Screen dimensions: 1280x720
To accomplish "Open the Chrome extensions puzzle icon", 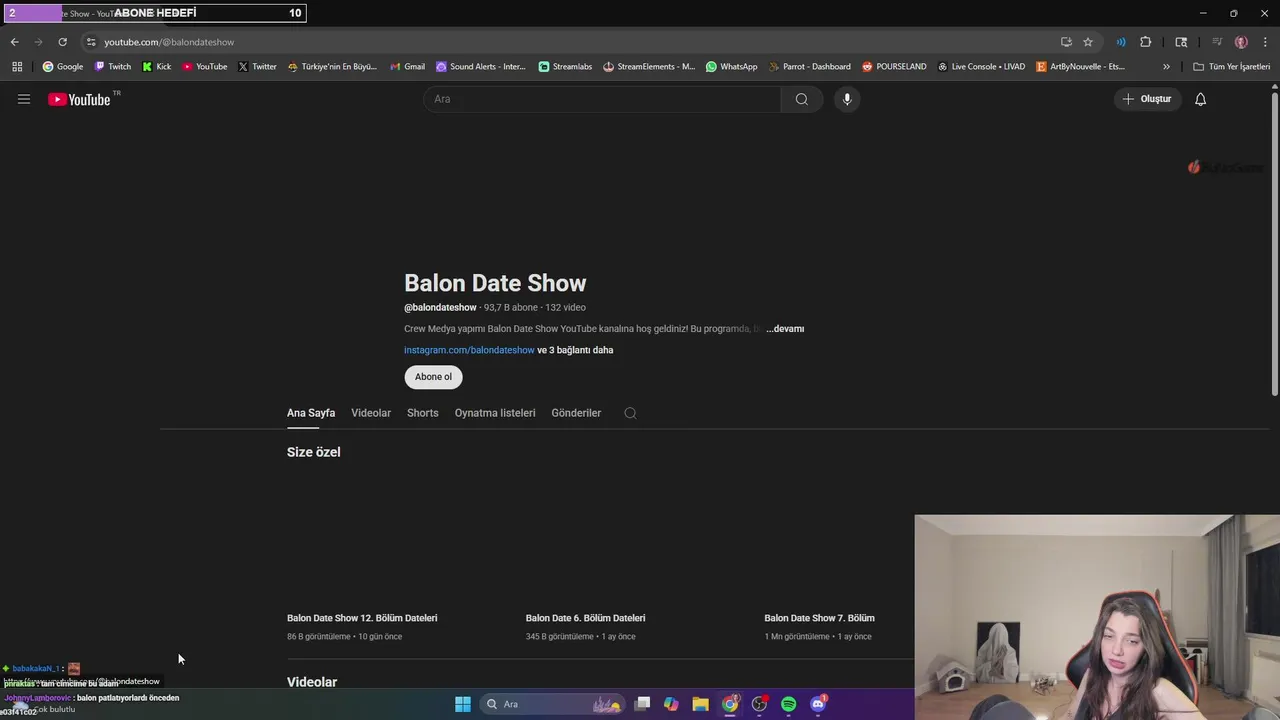I will click(x=1146, y=42).
